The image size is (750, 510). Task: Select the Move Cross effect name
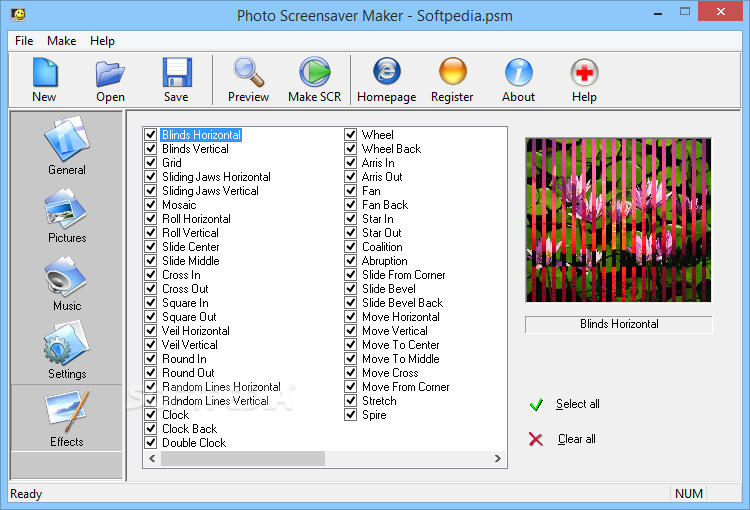pyautogui.click(x=390, y=373)
